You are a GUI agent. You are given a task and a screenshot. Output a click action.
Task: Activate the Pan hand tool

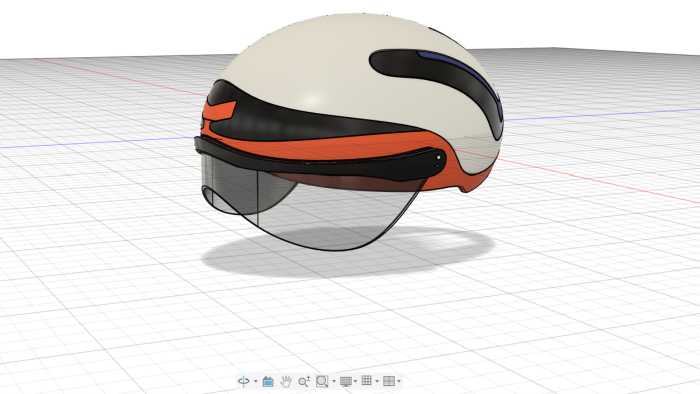286,381
